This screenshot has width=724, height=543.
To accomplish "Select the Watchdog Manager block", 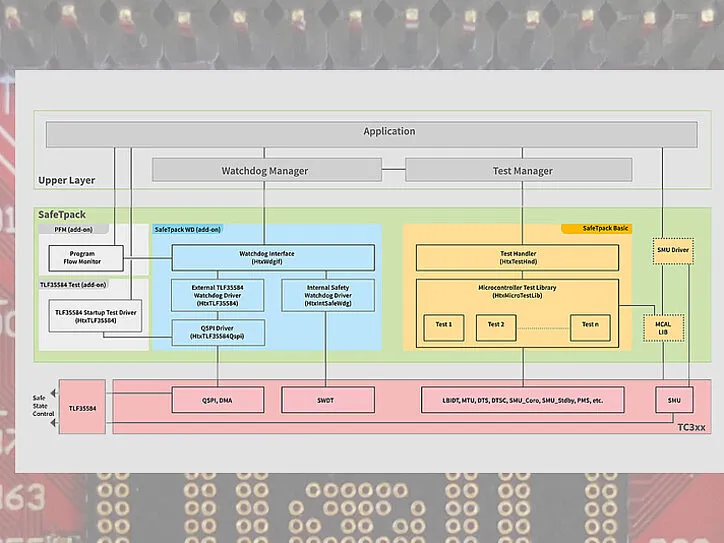I will pos(267,170).
